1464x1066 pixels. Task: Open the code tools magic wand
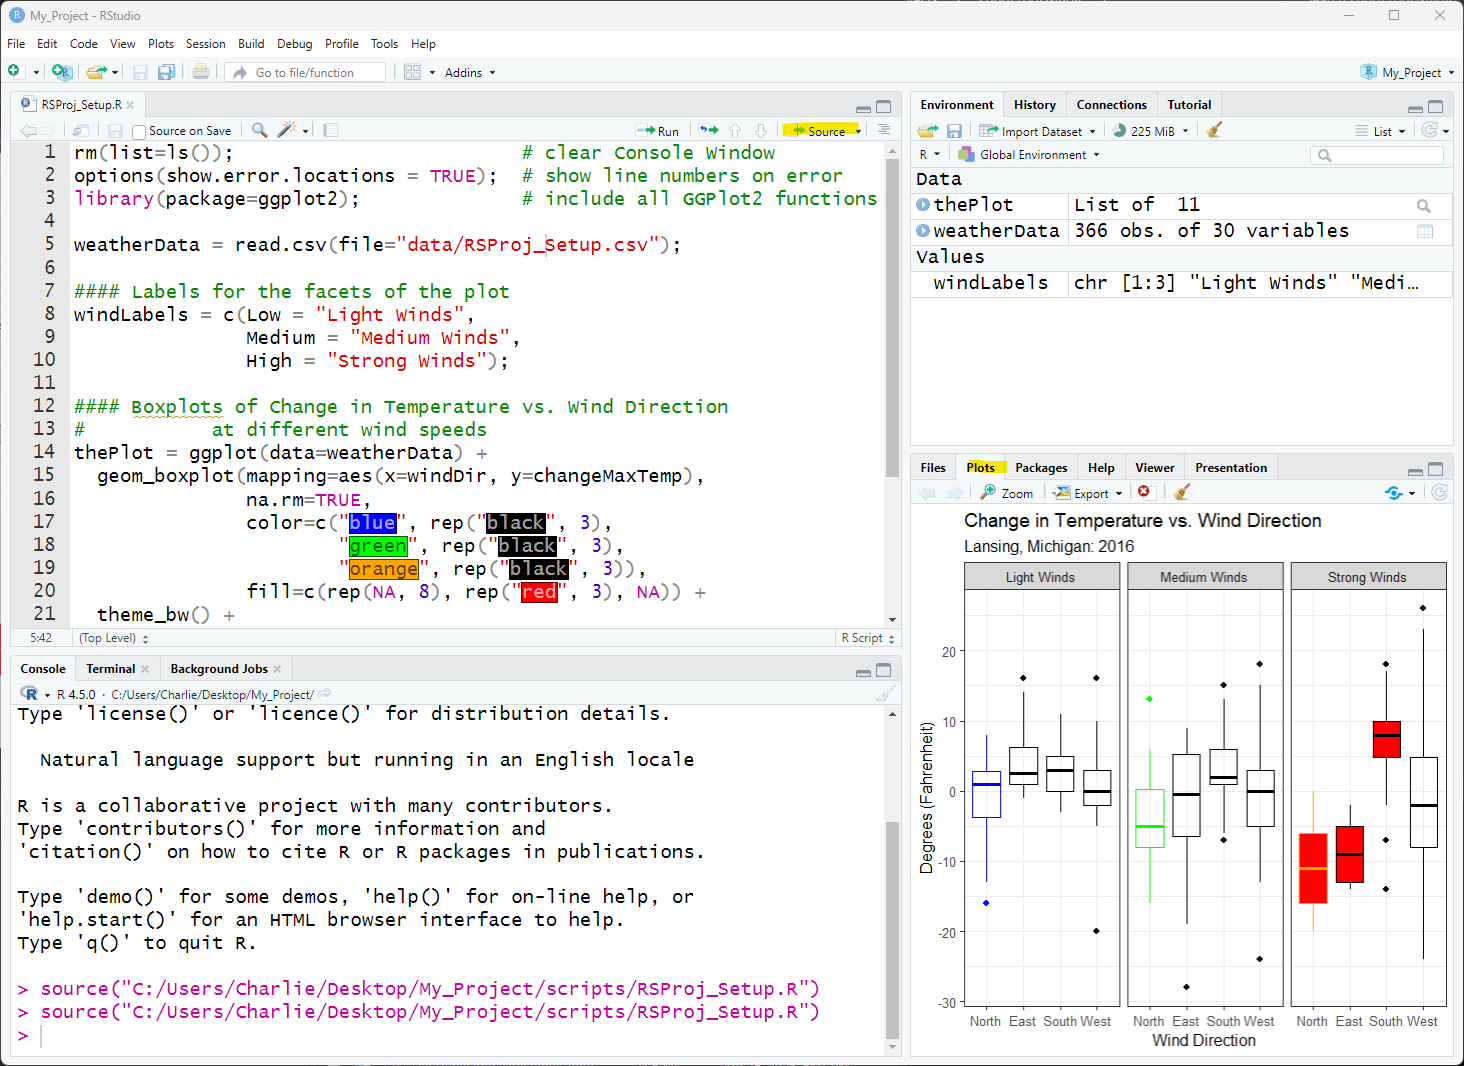[287, 130]
